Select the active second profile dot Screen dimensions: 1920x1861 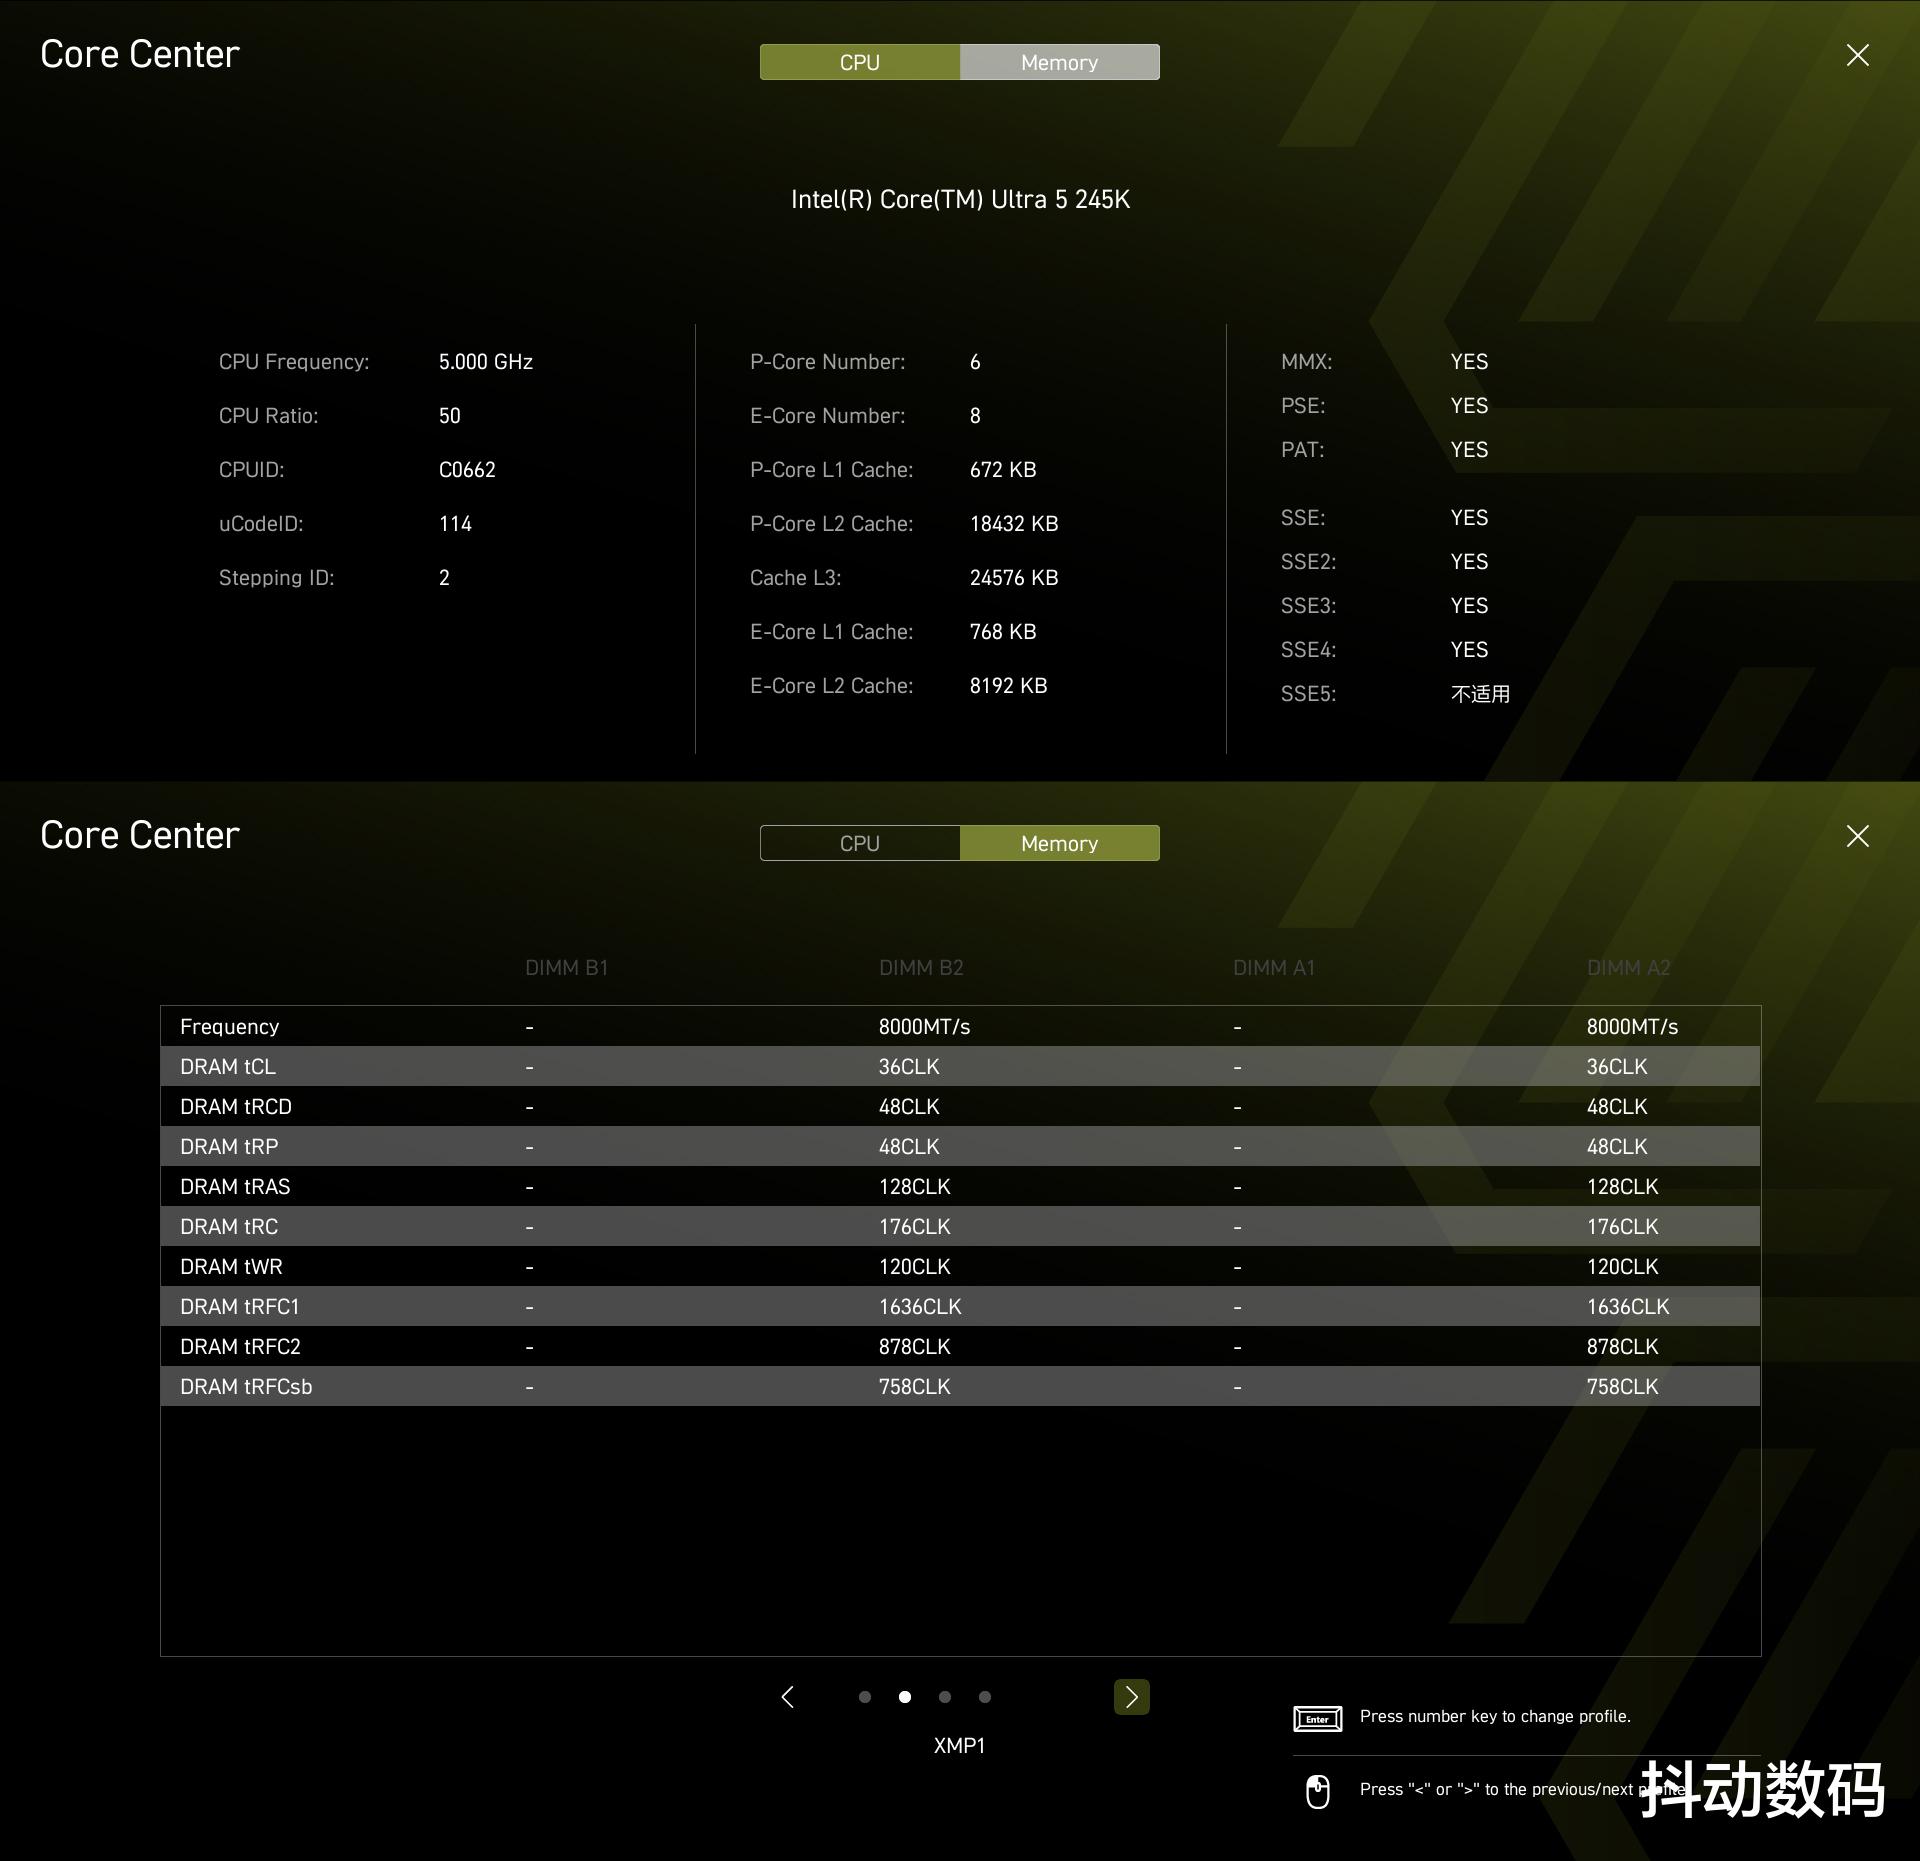pyautogui.click(x=905, y=1697)
